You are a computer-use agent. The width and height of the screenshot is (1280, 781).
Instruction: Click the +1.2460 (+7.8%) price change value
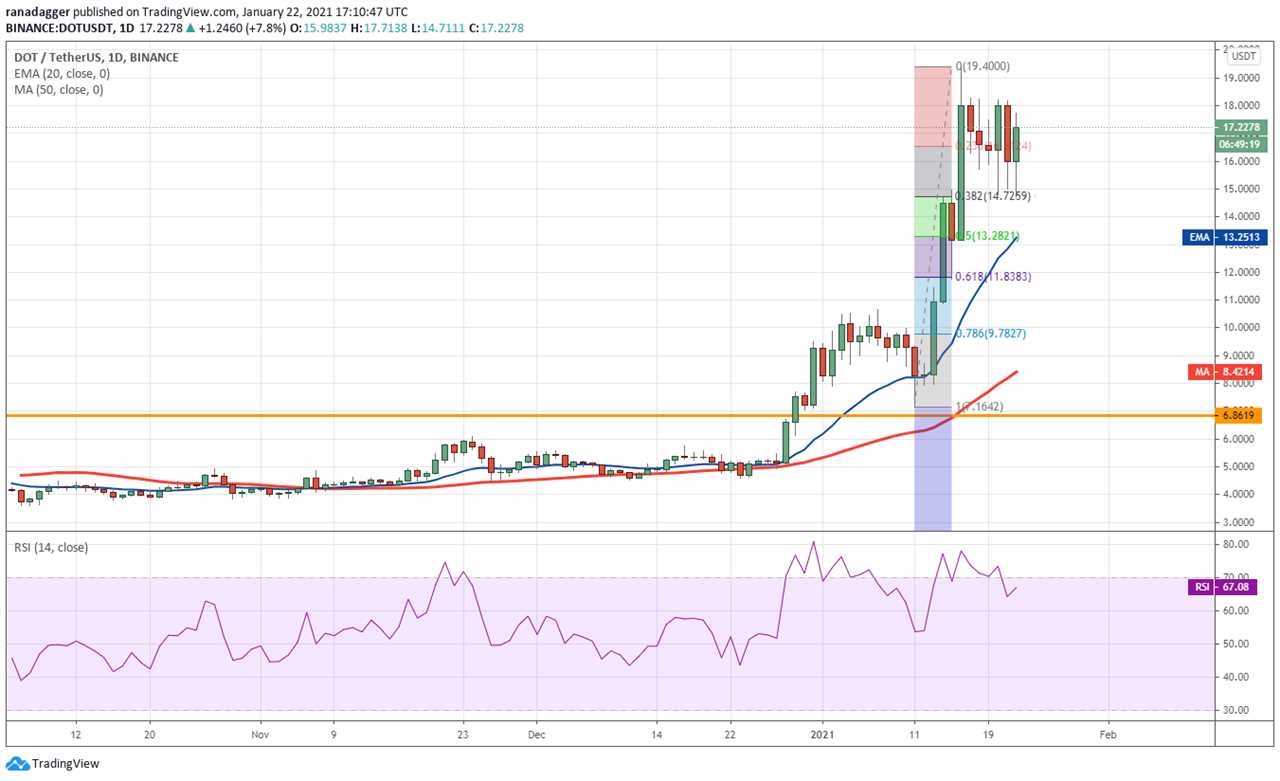coord(241,28)
